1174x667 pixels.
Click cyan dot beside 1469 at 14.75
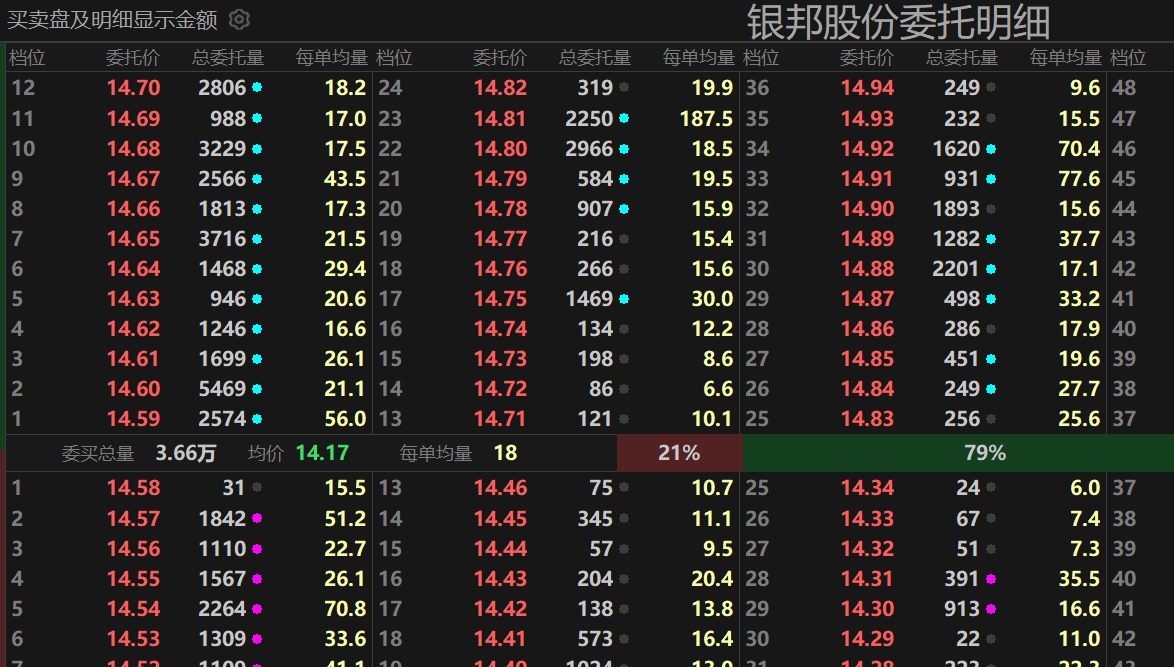(x=624, y=299)
